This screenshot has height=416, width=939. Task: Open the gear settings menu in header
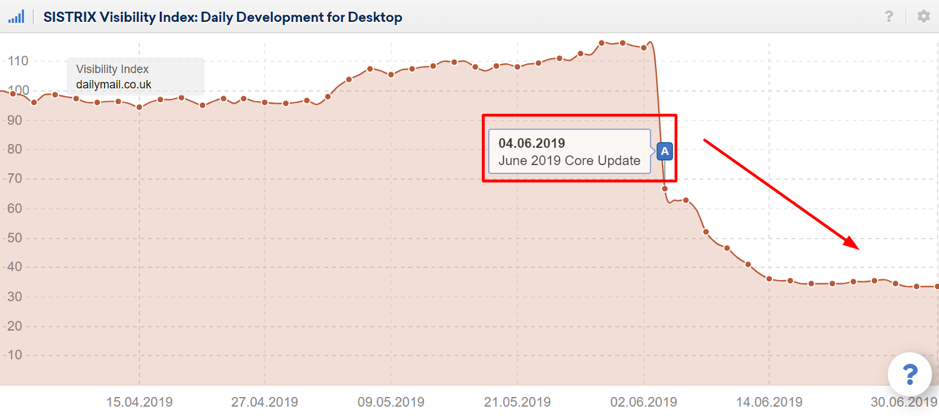(923, 17)
